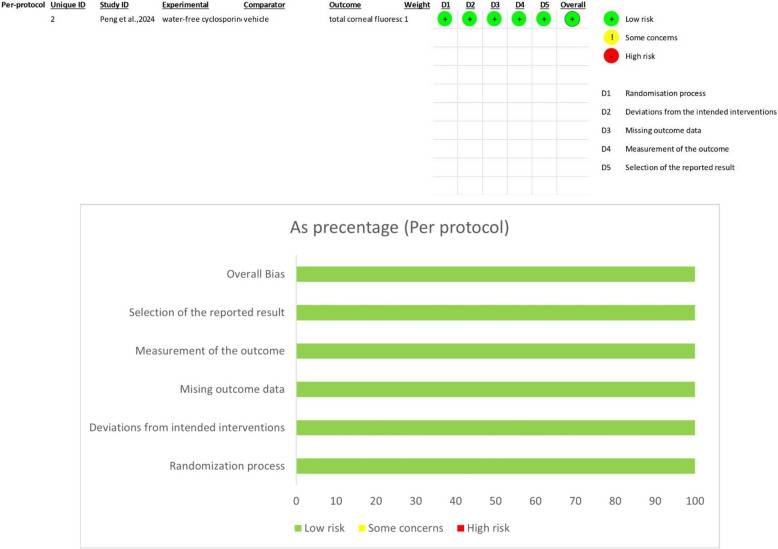Viewport: 778px width, 549px height.
Task: Click the yellow Some concerns legend icon
Action: [x=612, y=38]
